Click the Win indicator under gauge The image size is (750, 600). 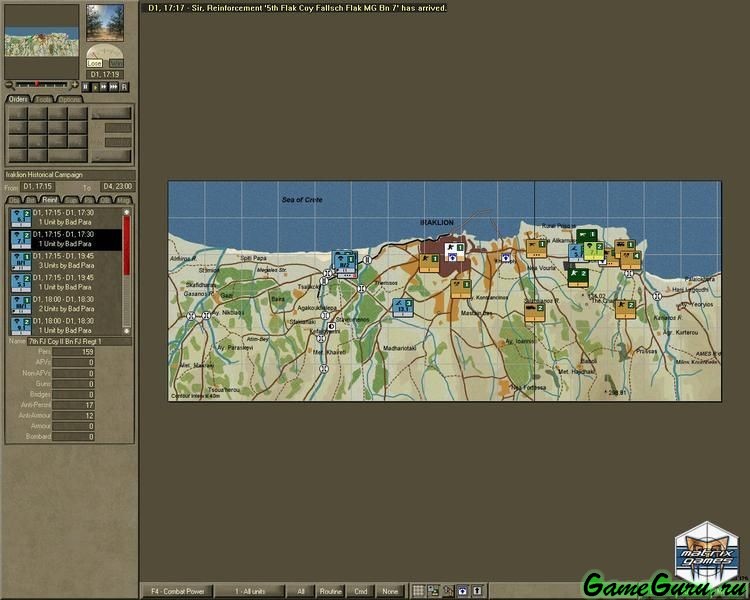115,63
